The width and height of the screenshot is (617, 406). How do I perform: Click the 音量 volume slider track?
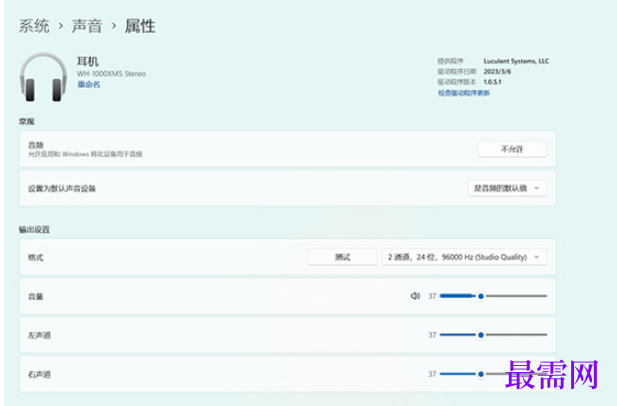(x=493, y=296)
